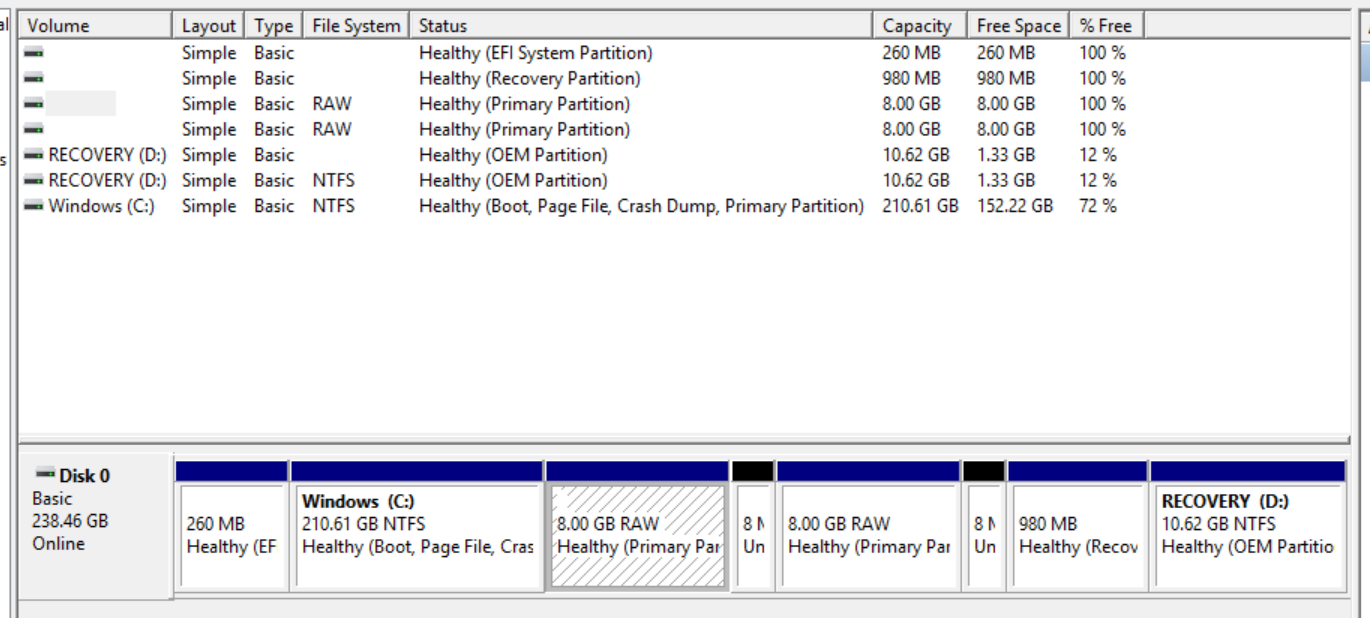This screenshot has height=618, width=1370.
Task: Select the 980 MB Recovery partition block
Action: pyautogui.click(x=1077, y=535)
